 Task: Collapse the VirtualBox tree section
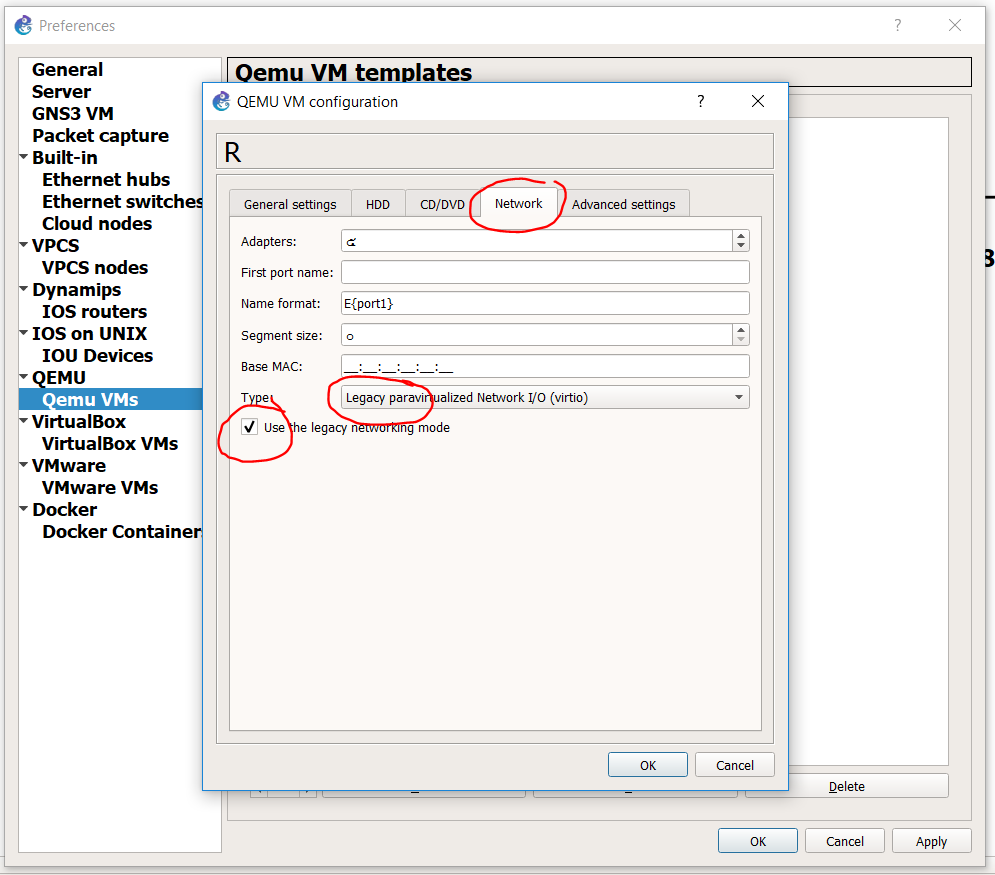tap(23, 420)
